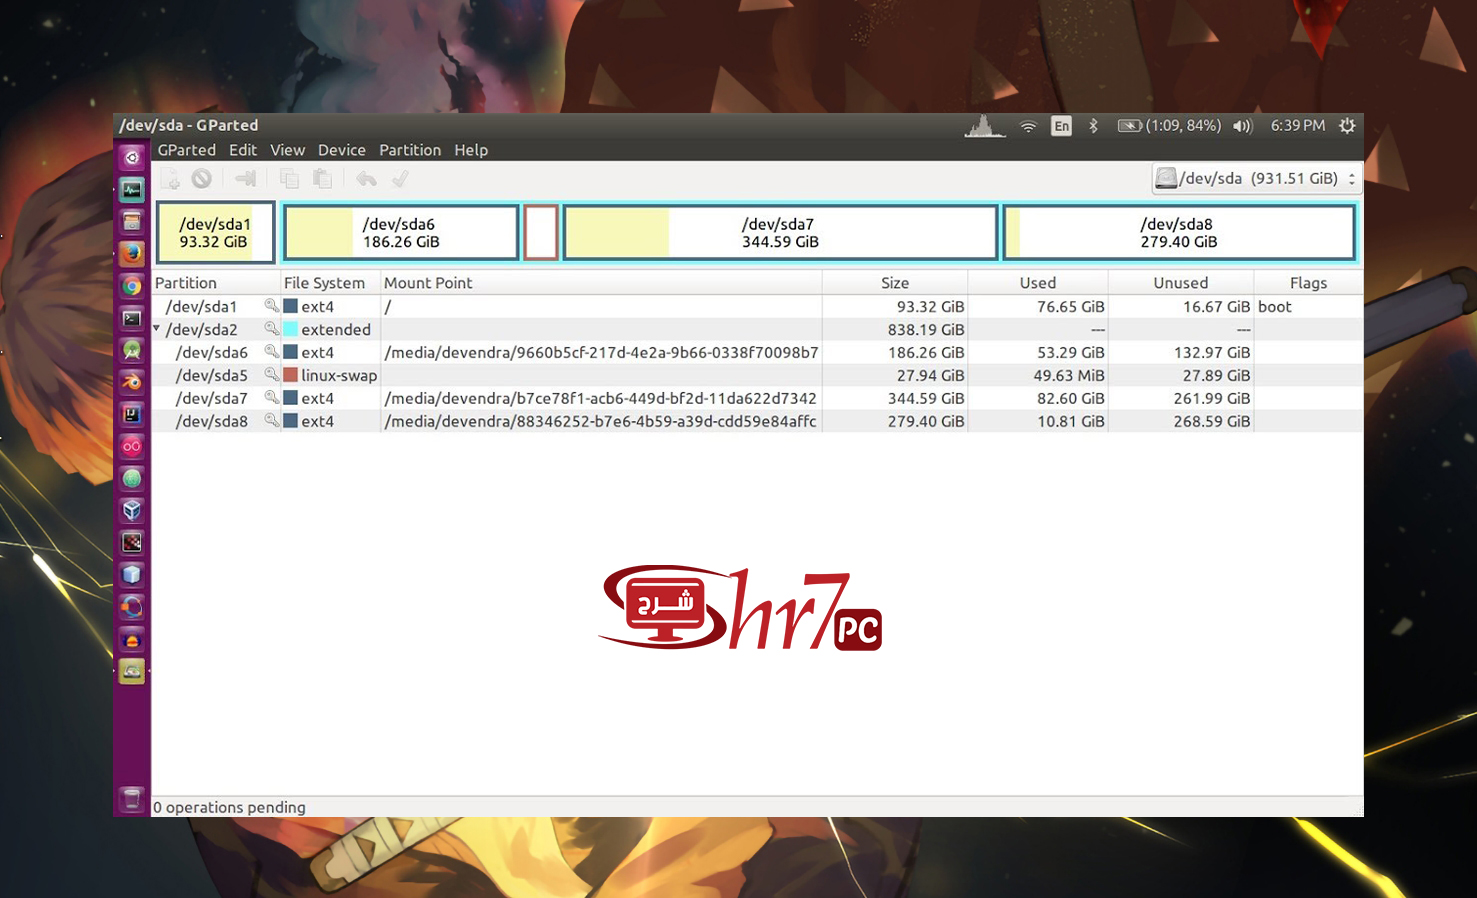Open the GParted menu

187,150
